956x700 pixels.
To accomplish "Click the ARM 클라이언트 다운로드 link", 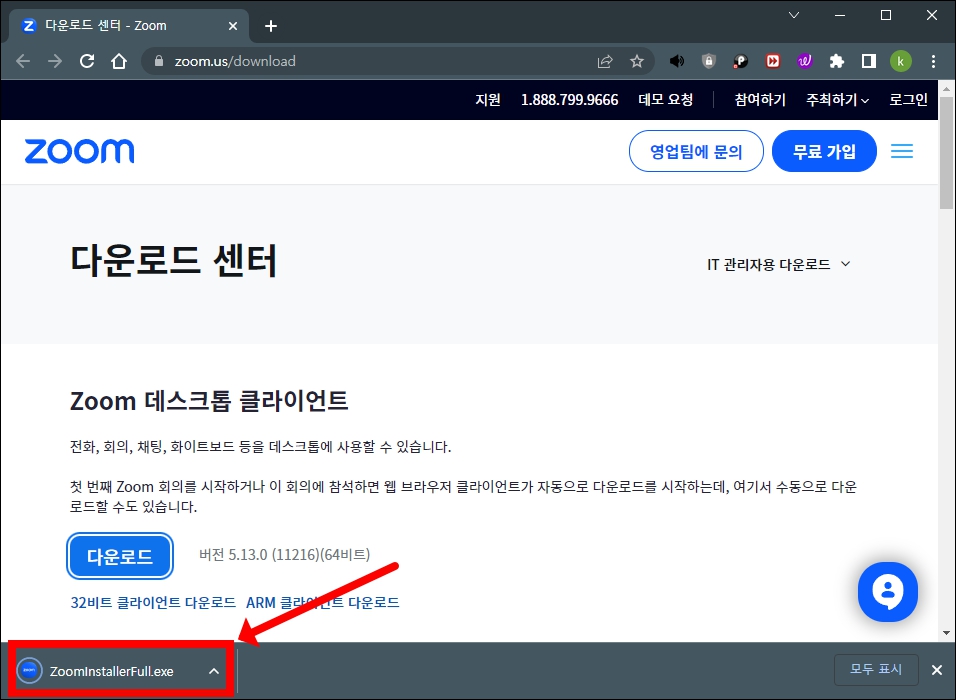I will pyautogui.click(x=322, y=602).
